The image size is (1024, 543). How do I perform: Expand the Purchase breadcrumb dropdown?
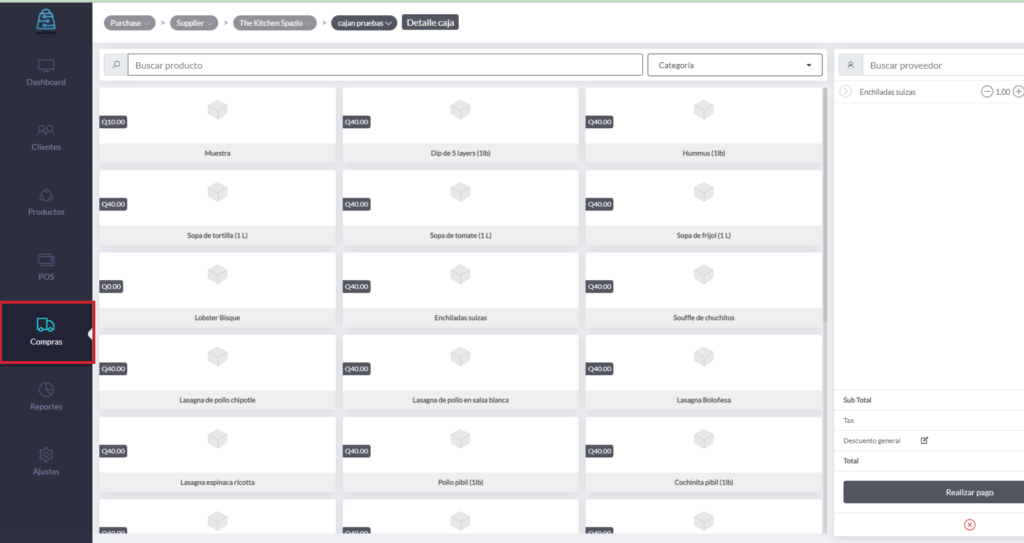(x=130, y=22)
